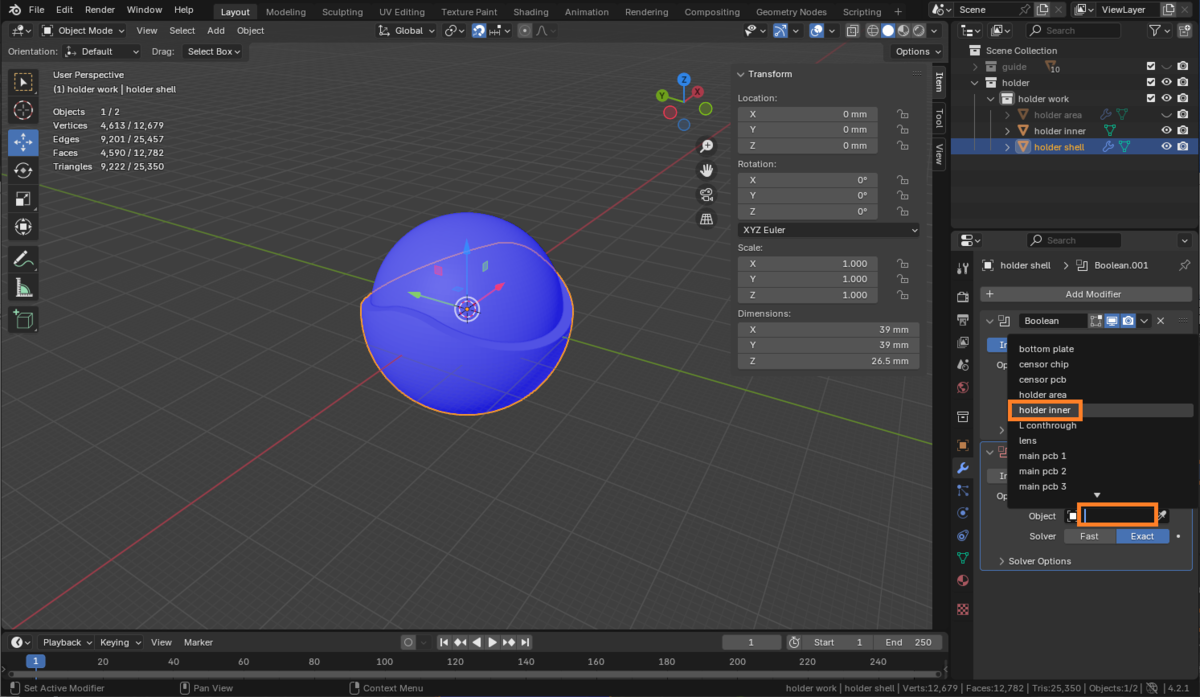The height and width of the screenshot is (697, 1200).
Task: Open the Edit menu
Action: [x=64, y=10]
